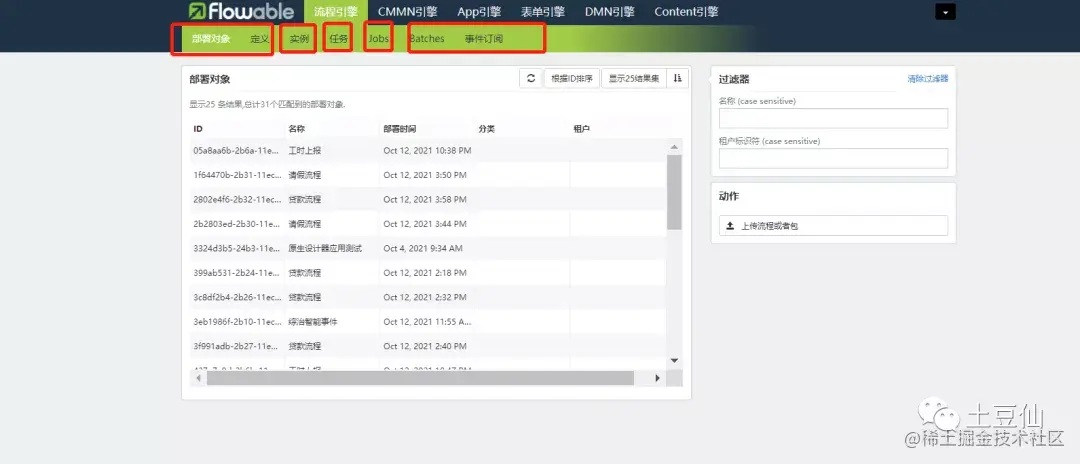The width and height of the screenshot is (1080, 464).
Task: Click the horizontal scrollbar thumb under the table
Action: [x=419, y=378]
